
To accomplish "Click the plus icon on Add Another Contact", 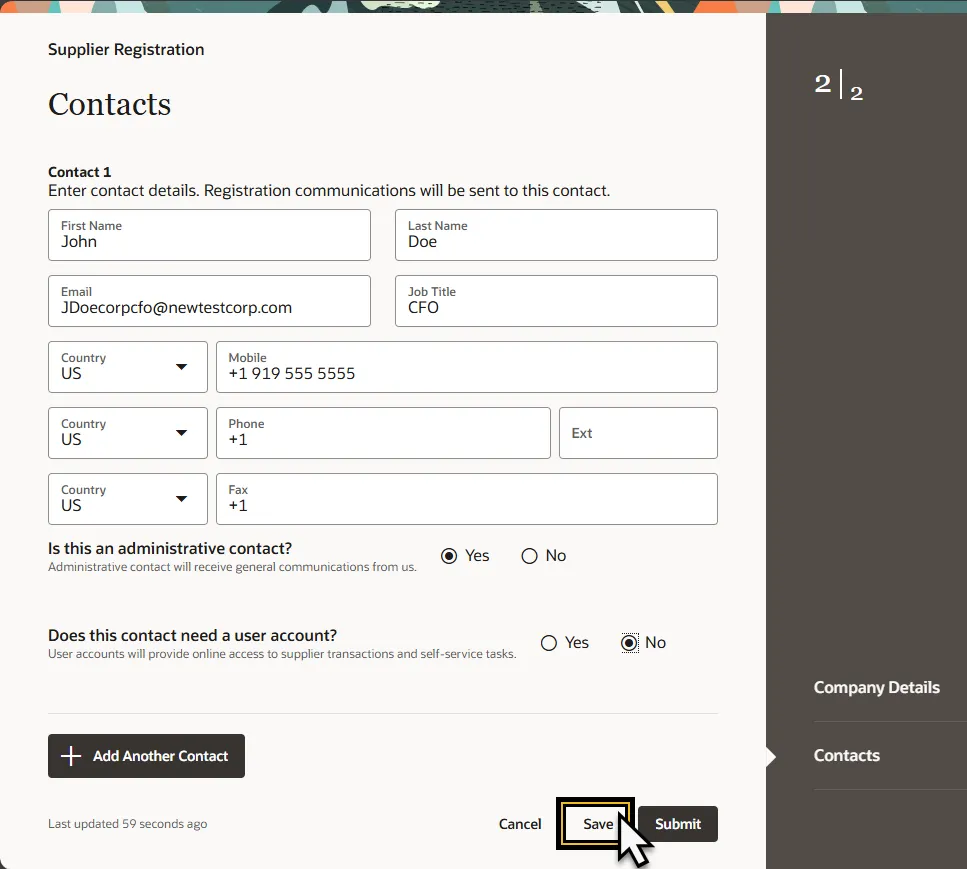I will pyautogui.click(x=71, y=756).
